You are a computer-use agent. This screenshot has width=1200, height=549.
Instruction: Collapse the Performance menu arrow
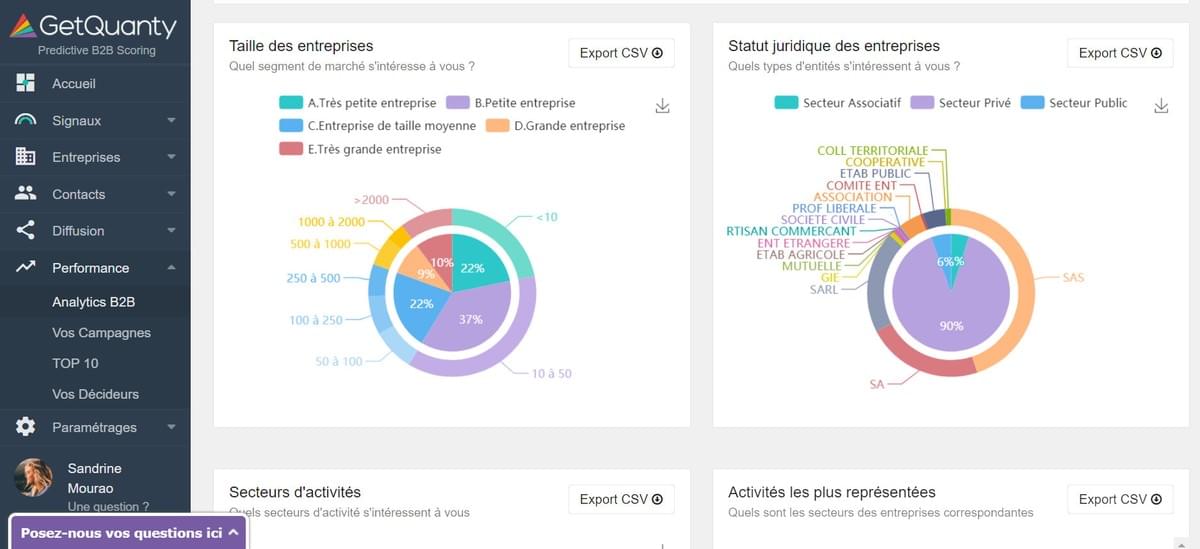pos(171,267)
